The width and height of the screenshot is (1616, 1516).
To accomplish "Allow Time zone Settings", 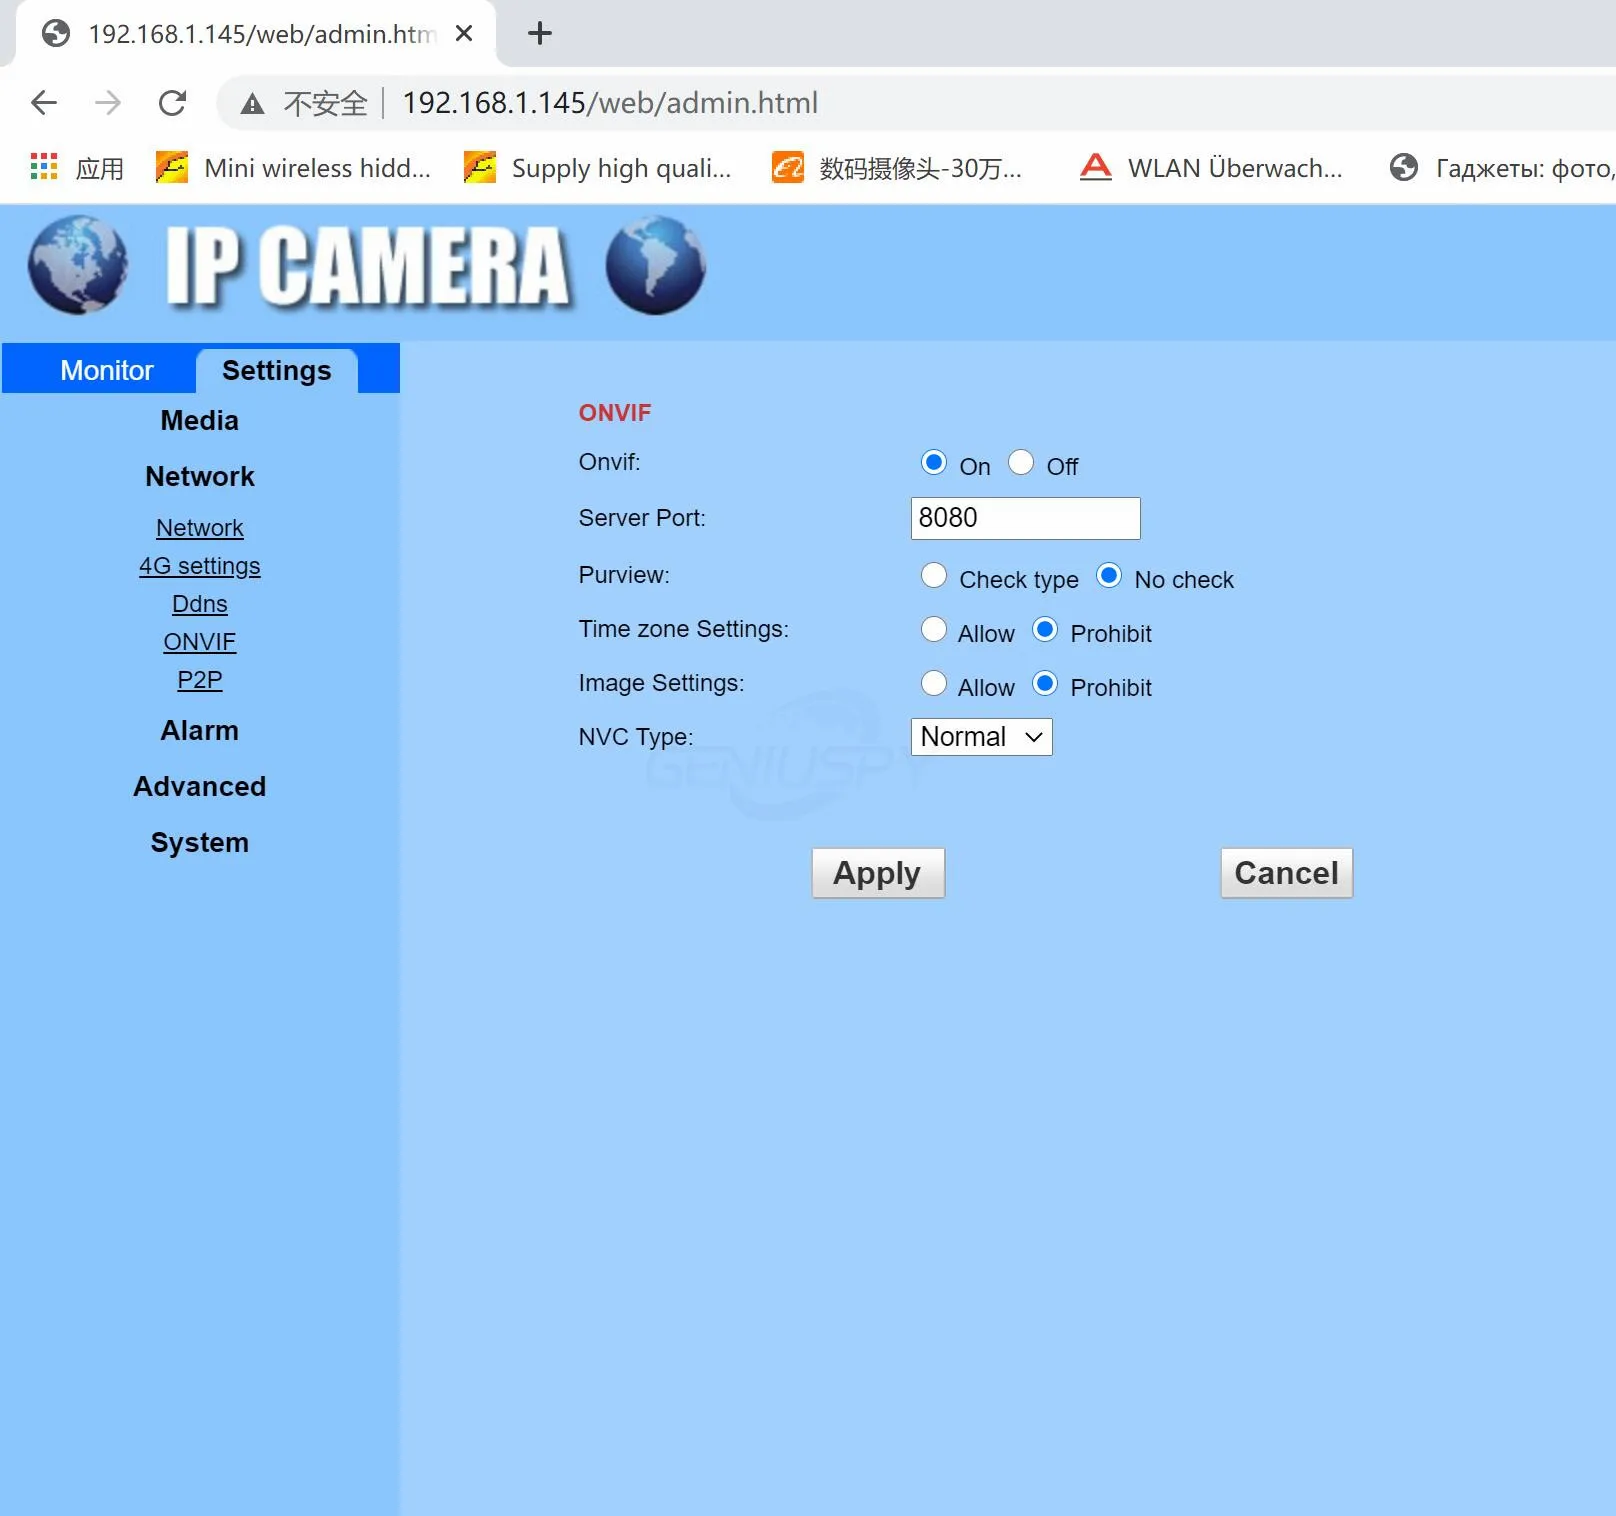I will coord(933,630).
